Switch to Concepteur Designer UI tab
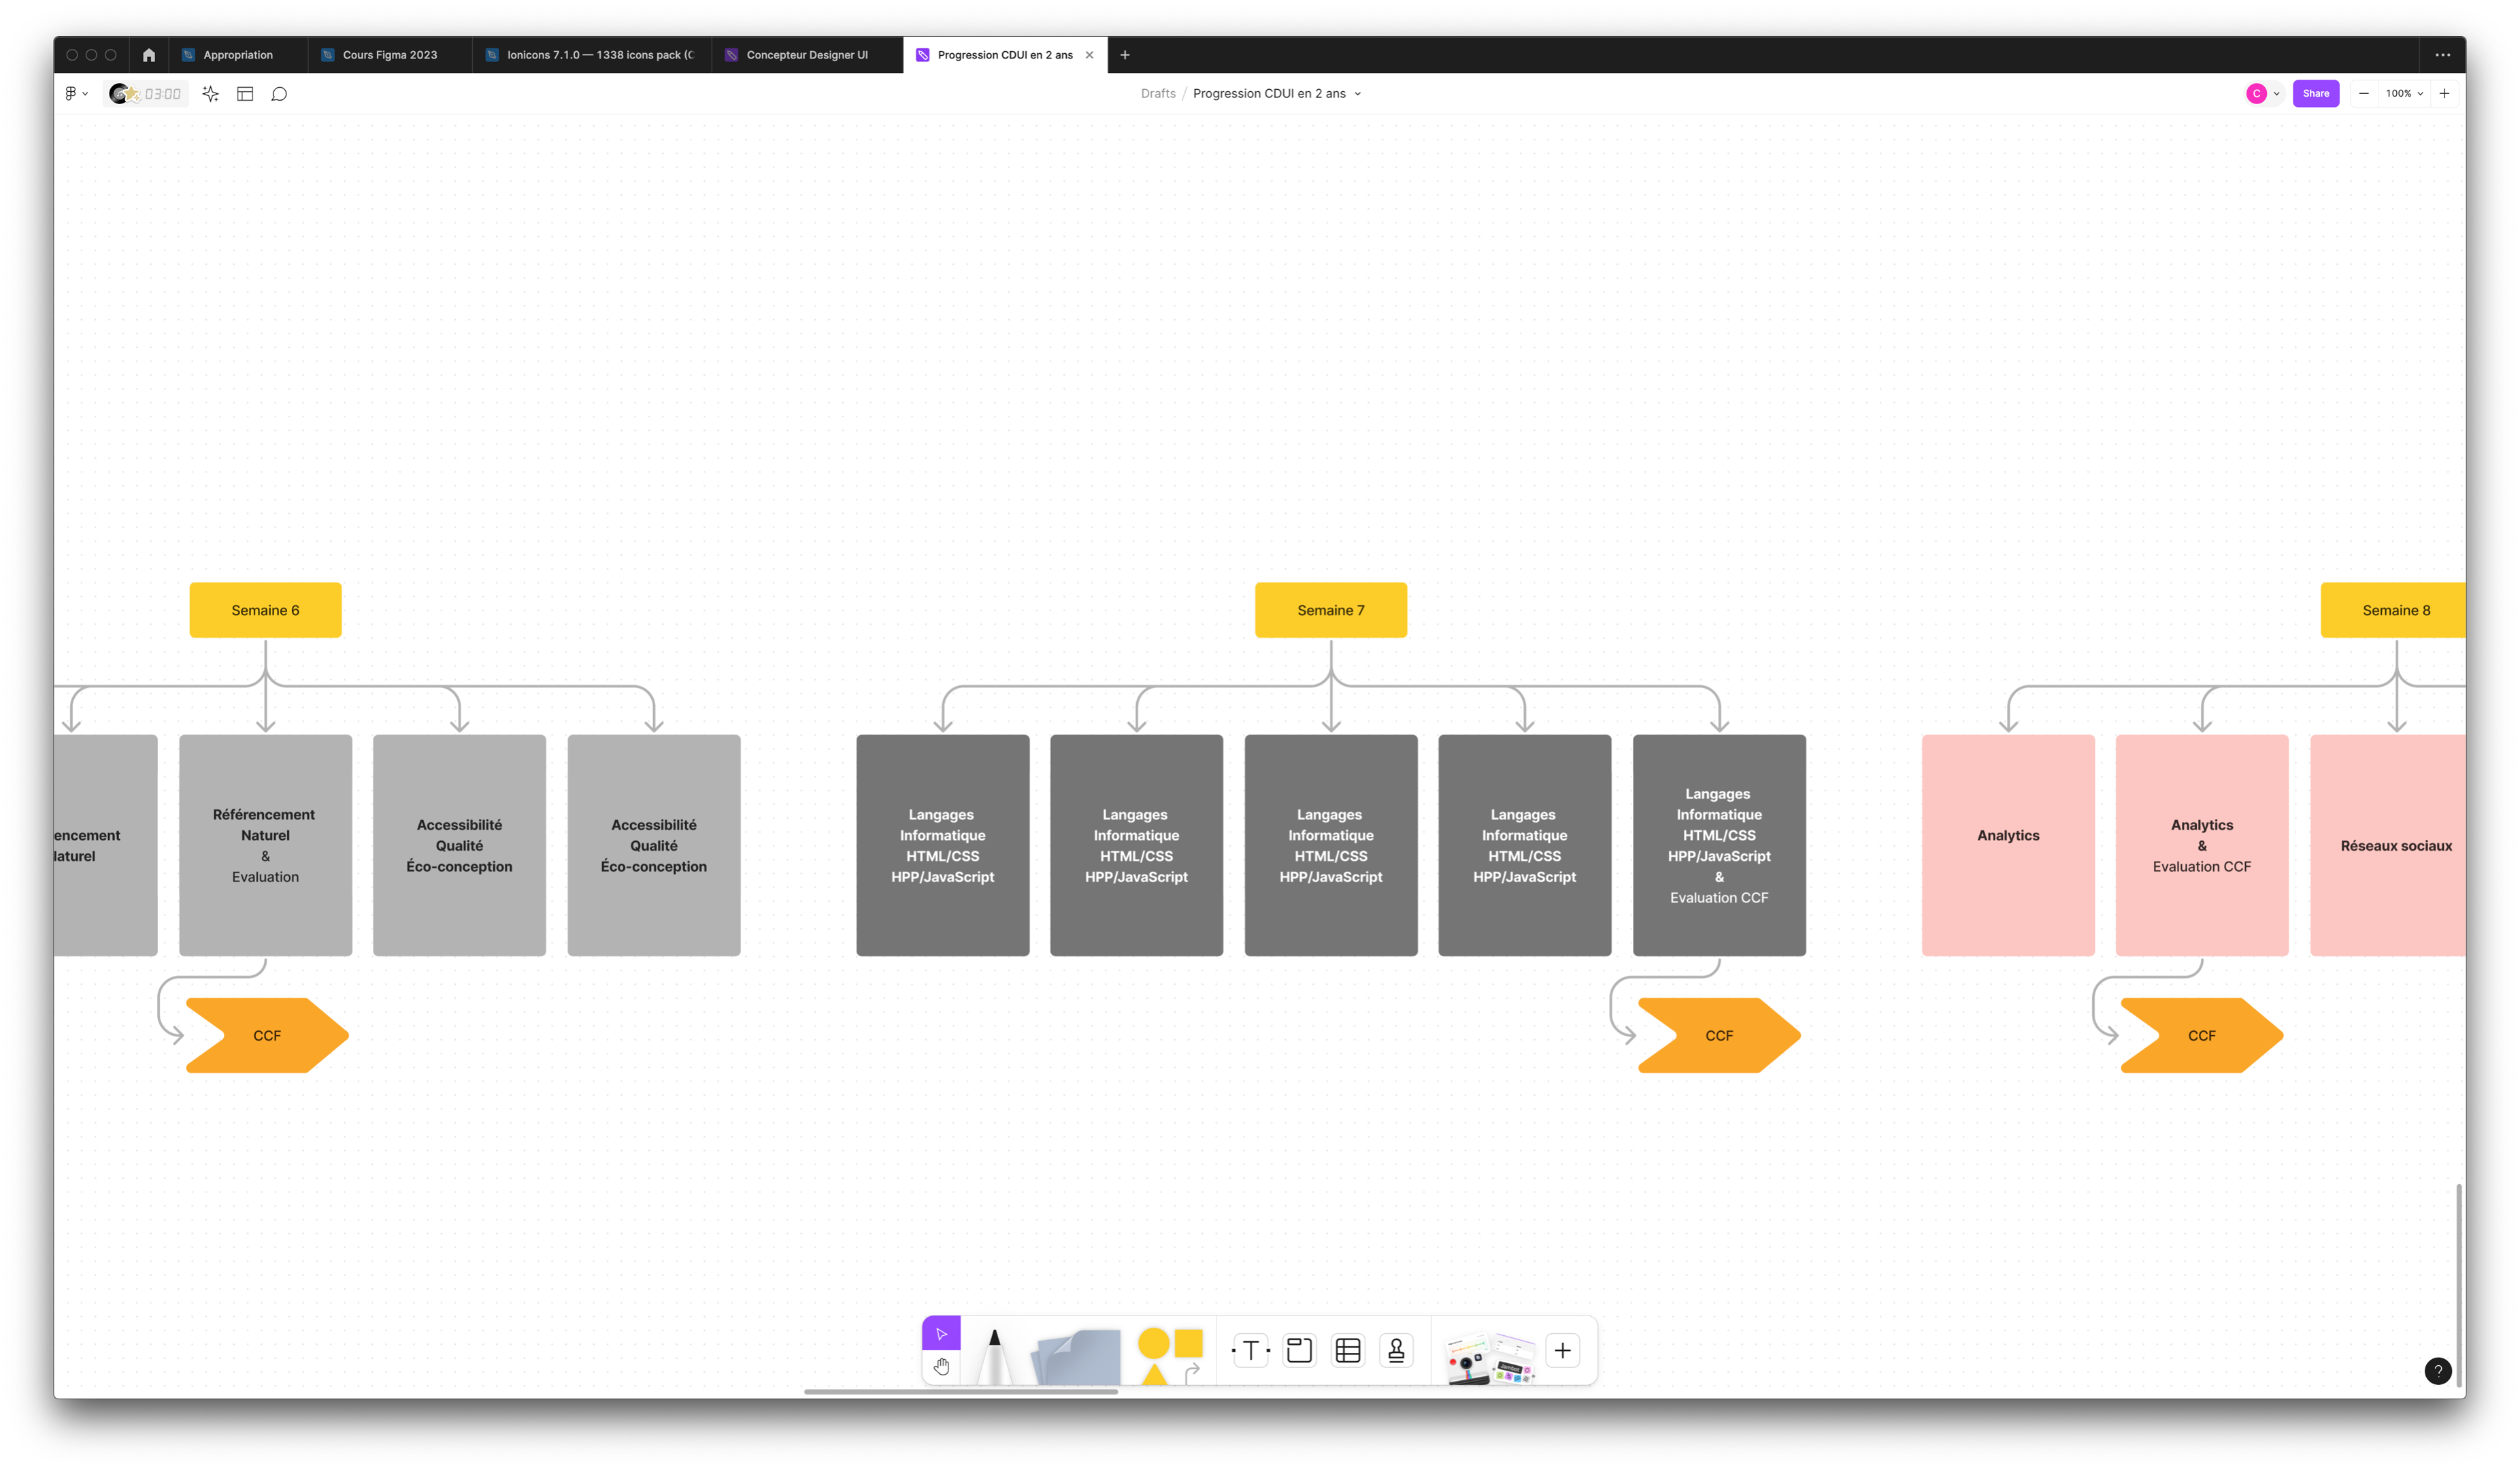The image size is (2520, 1470). 806,55
